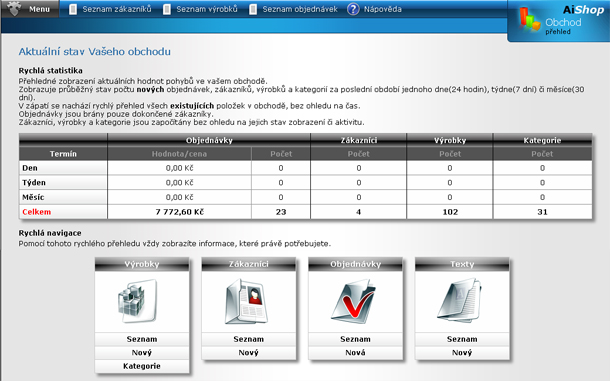610x381 pixels.
Task: Click the Texty card header
Action: point(462,264)
